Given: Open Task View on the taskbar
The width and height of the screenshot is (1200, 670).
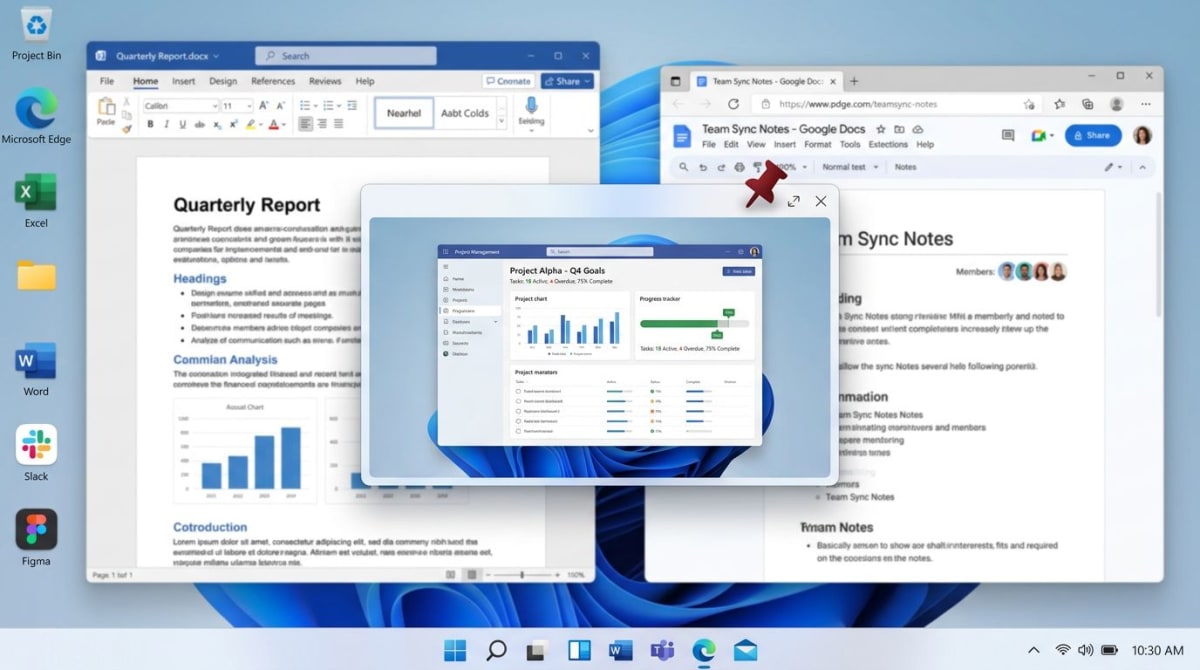Looking at the screenshot, I should click(537, 650).
